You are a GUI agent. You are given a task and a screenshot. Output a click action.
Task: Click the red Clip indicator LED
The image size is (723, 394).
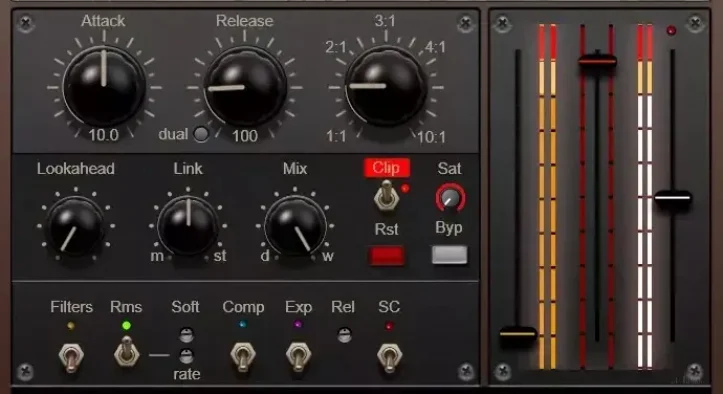point(405,188)
